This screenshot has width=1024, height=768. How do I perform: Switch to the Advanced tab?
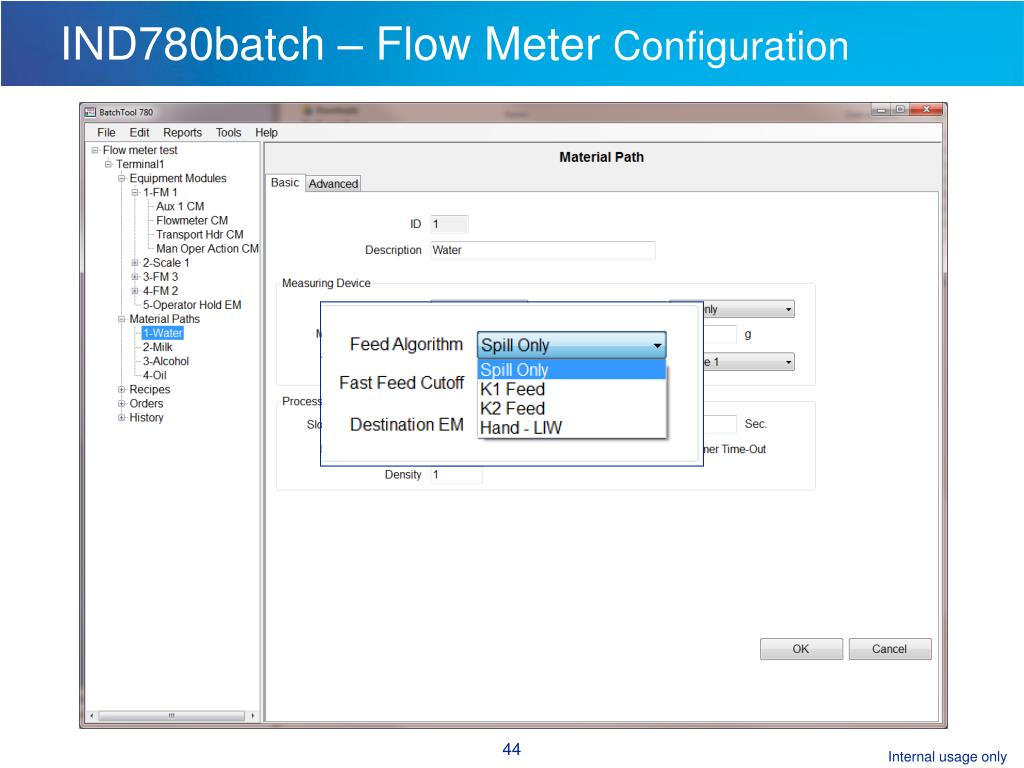(x=333, y=184)
